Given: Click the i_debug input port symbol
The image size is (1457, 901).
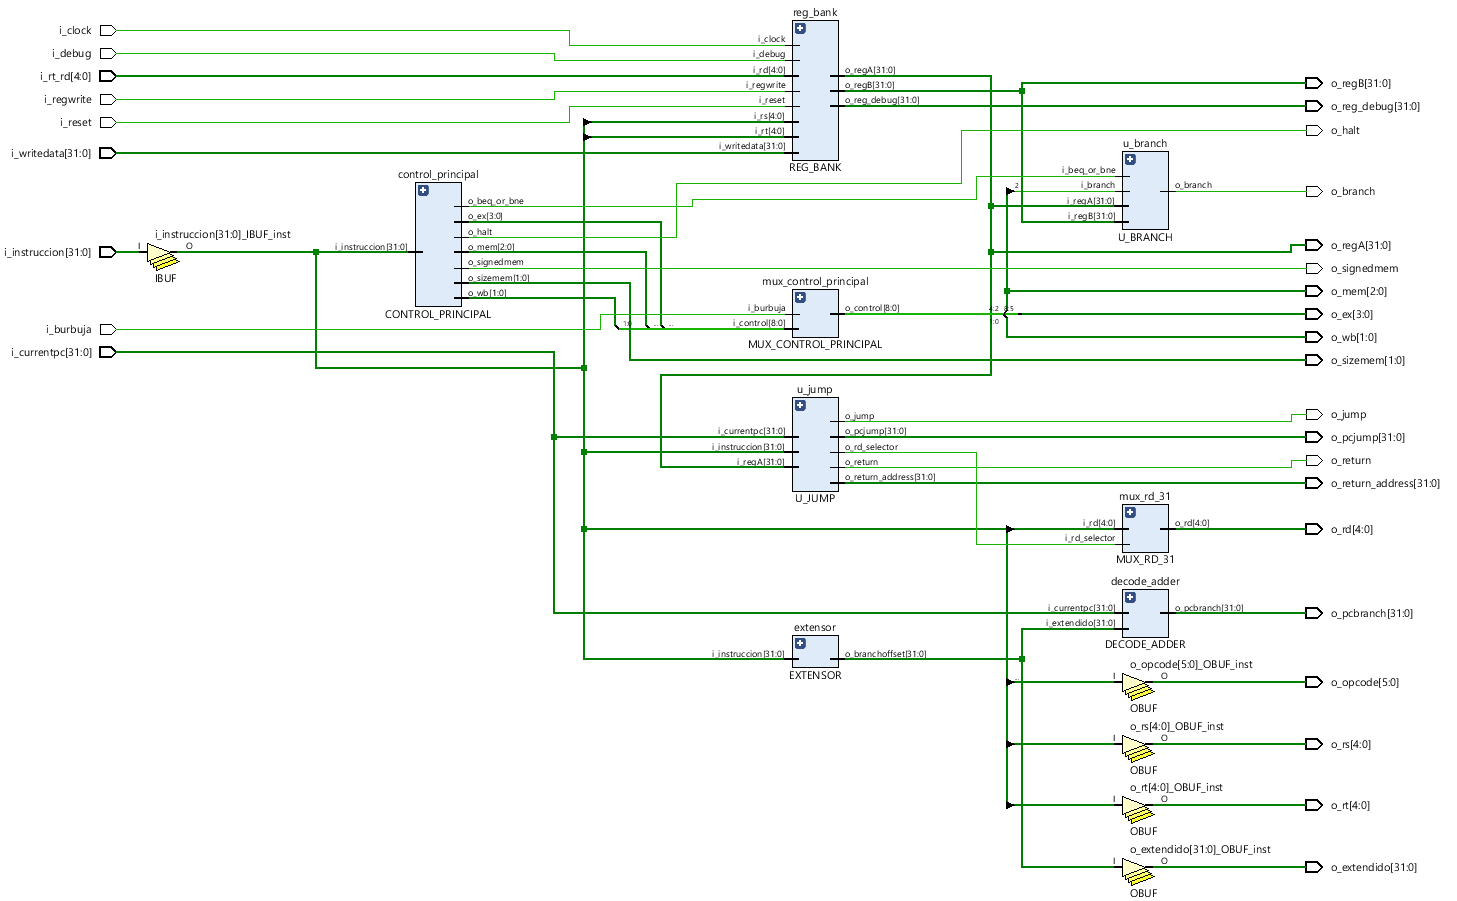Looking at the screenshot, I should coord(108,54).
